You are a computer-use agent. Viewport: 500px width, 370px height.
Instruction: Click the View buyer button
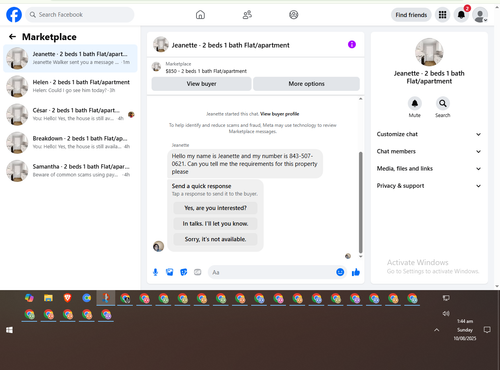[x=201, y=84]
